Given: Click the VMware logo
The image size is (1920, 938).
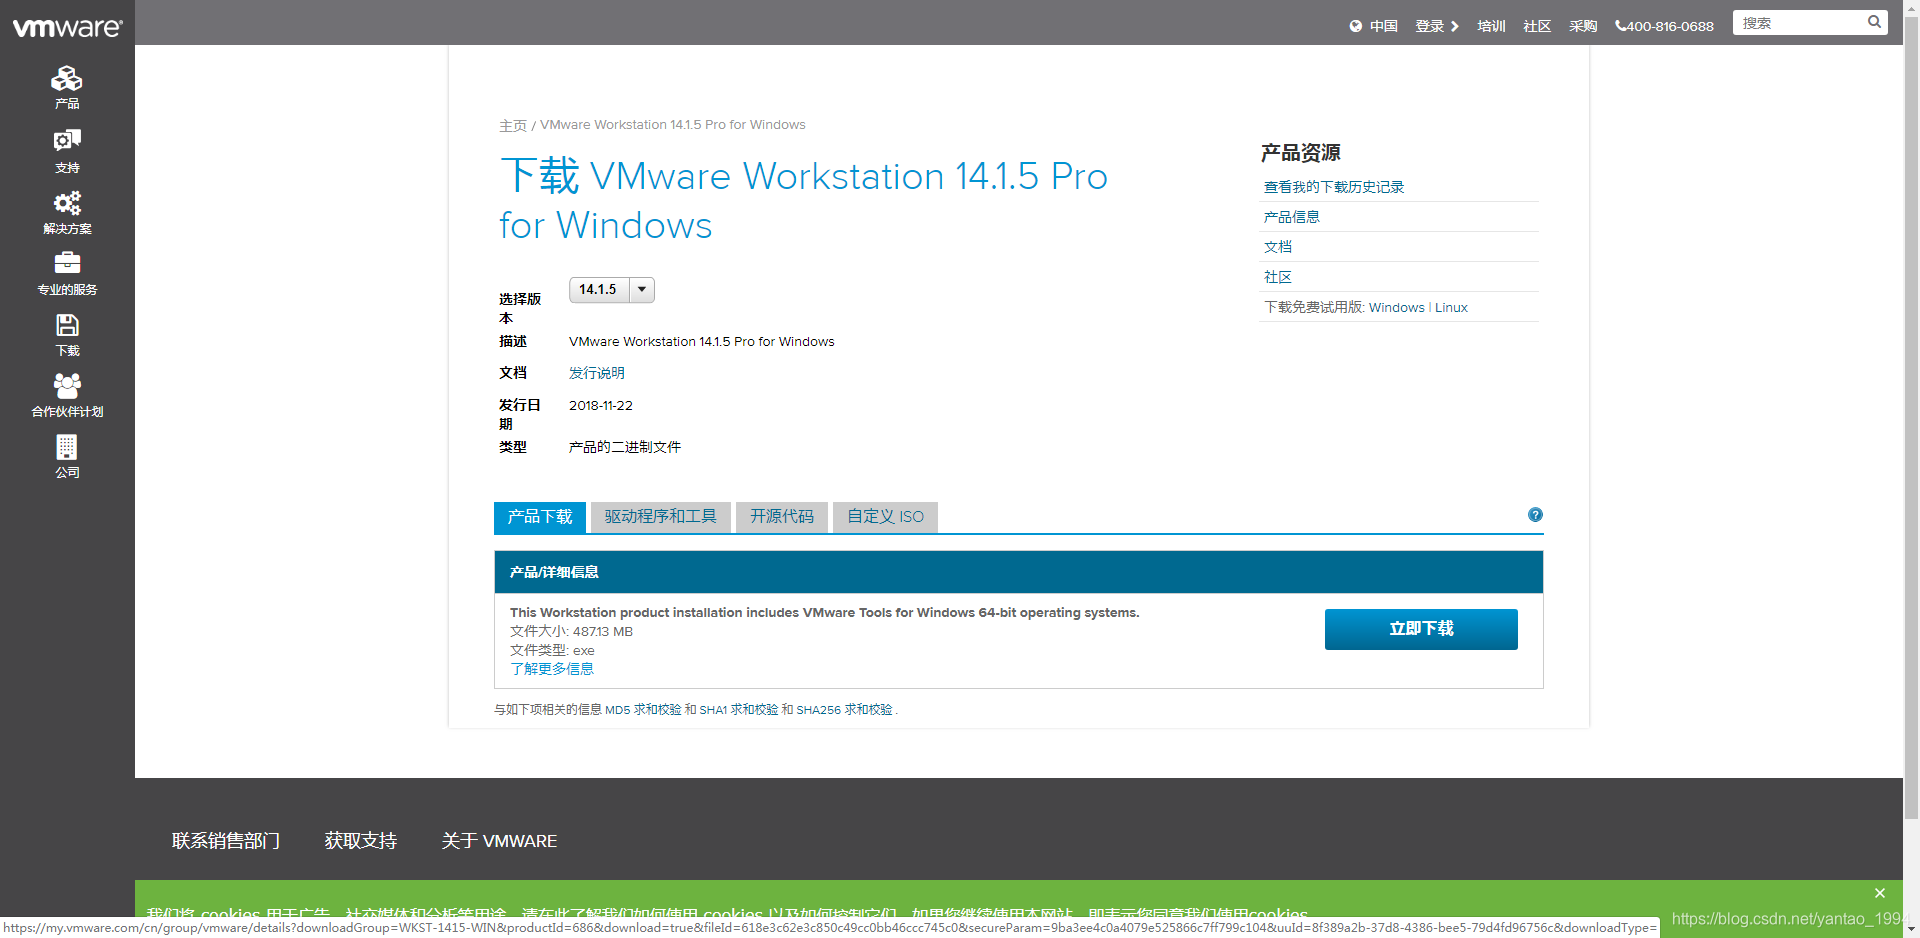Looking at the screenshot, I should tap(67, 27).
